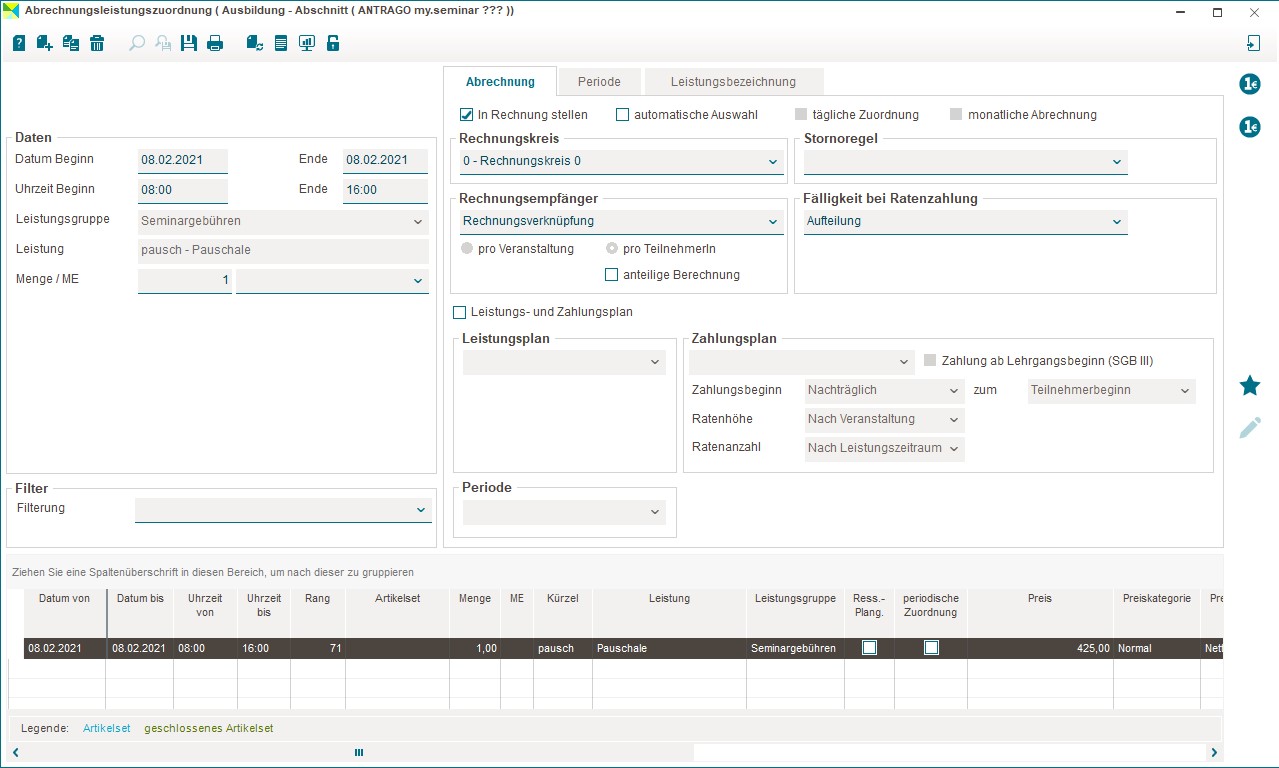Click the monitor chart icon
Screen dimensions: 1279x768
(307, 43)
